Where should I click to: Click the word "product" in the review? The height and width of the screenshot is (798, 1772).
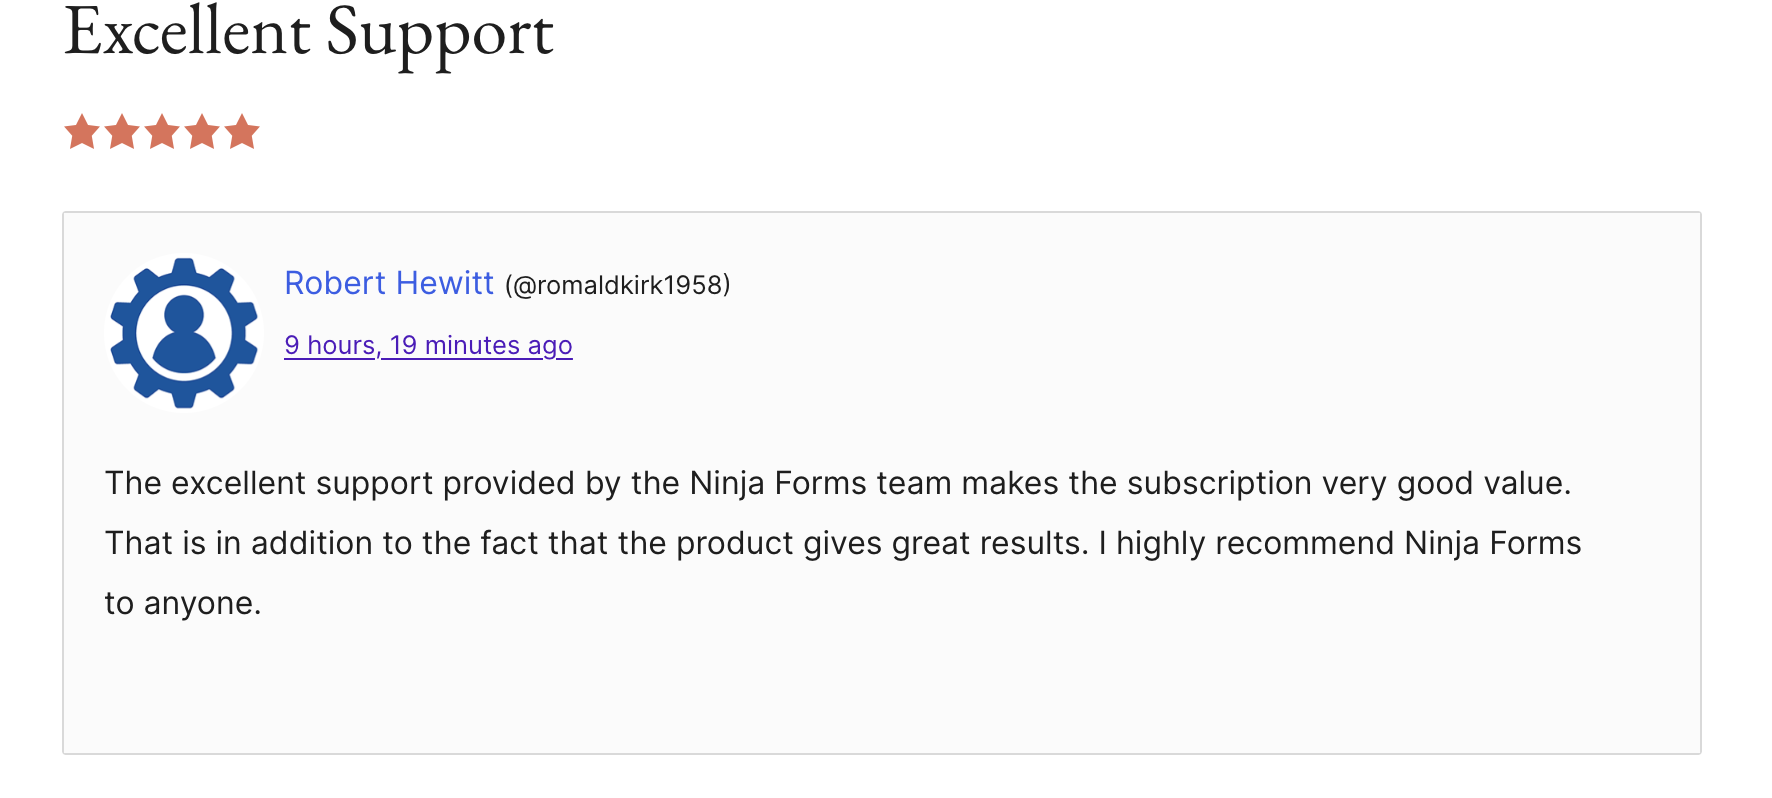tap(737, 543)
